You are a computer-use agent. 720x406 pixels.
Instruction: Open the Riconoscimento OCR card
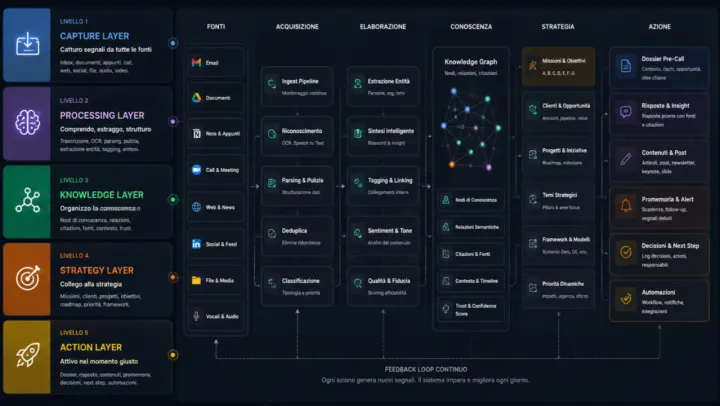point(297,136)
